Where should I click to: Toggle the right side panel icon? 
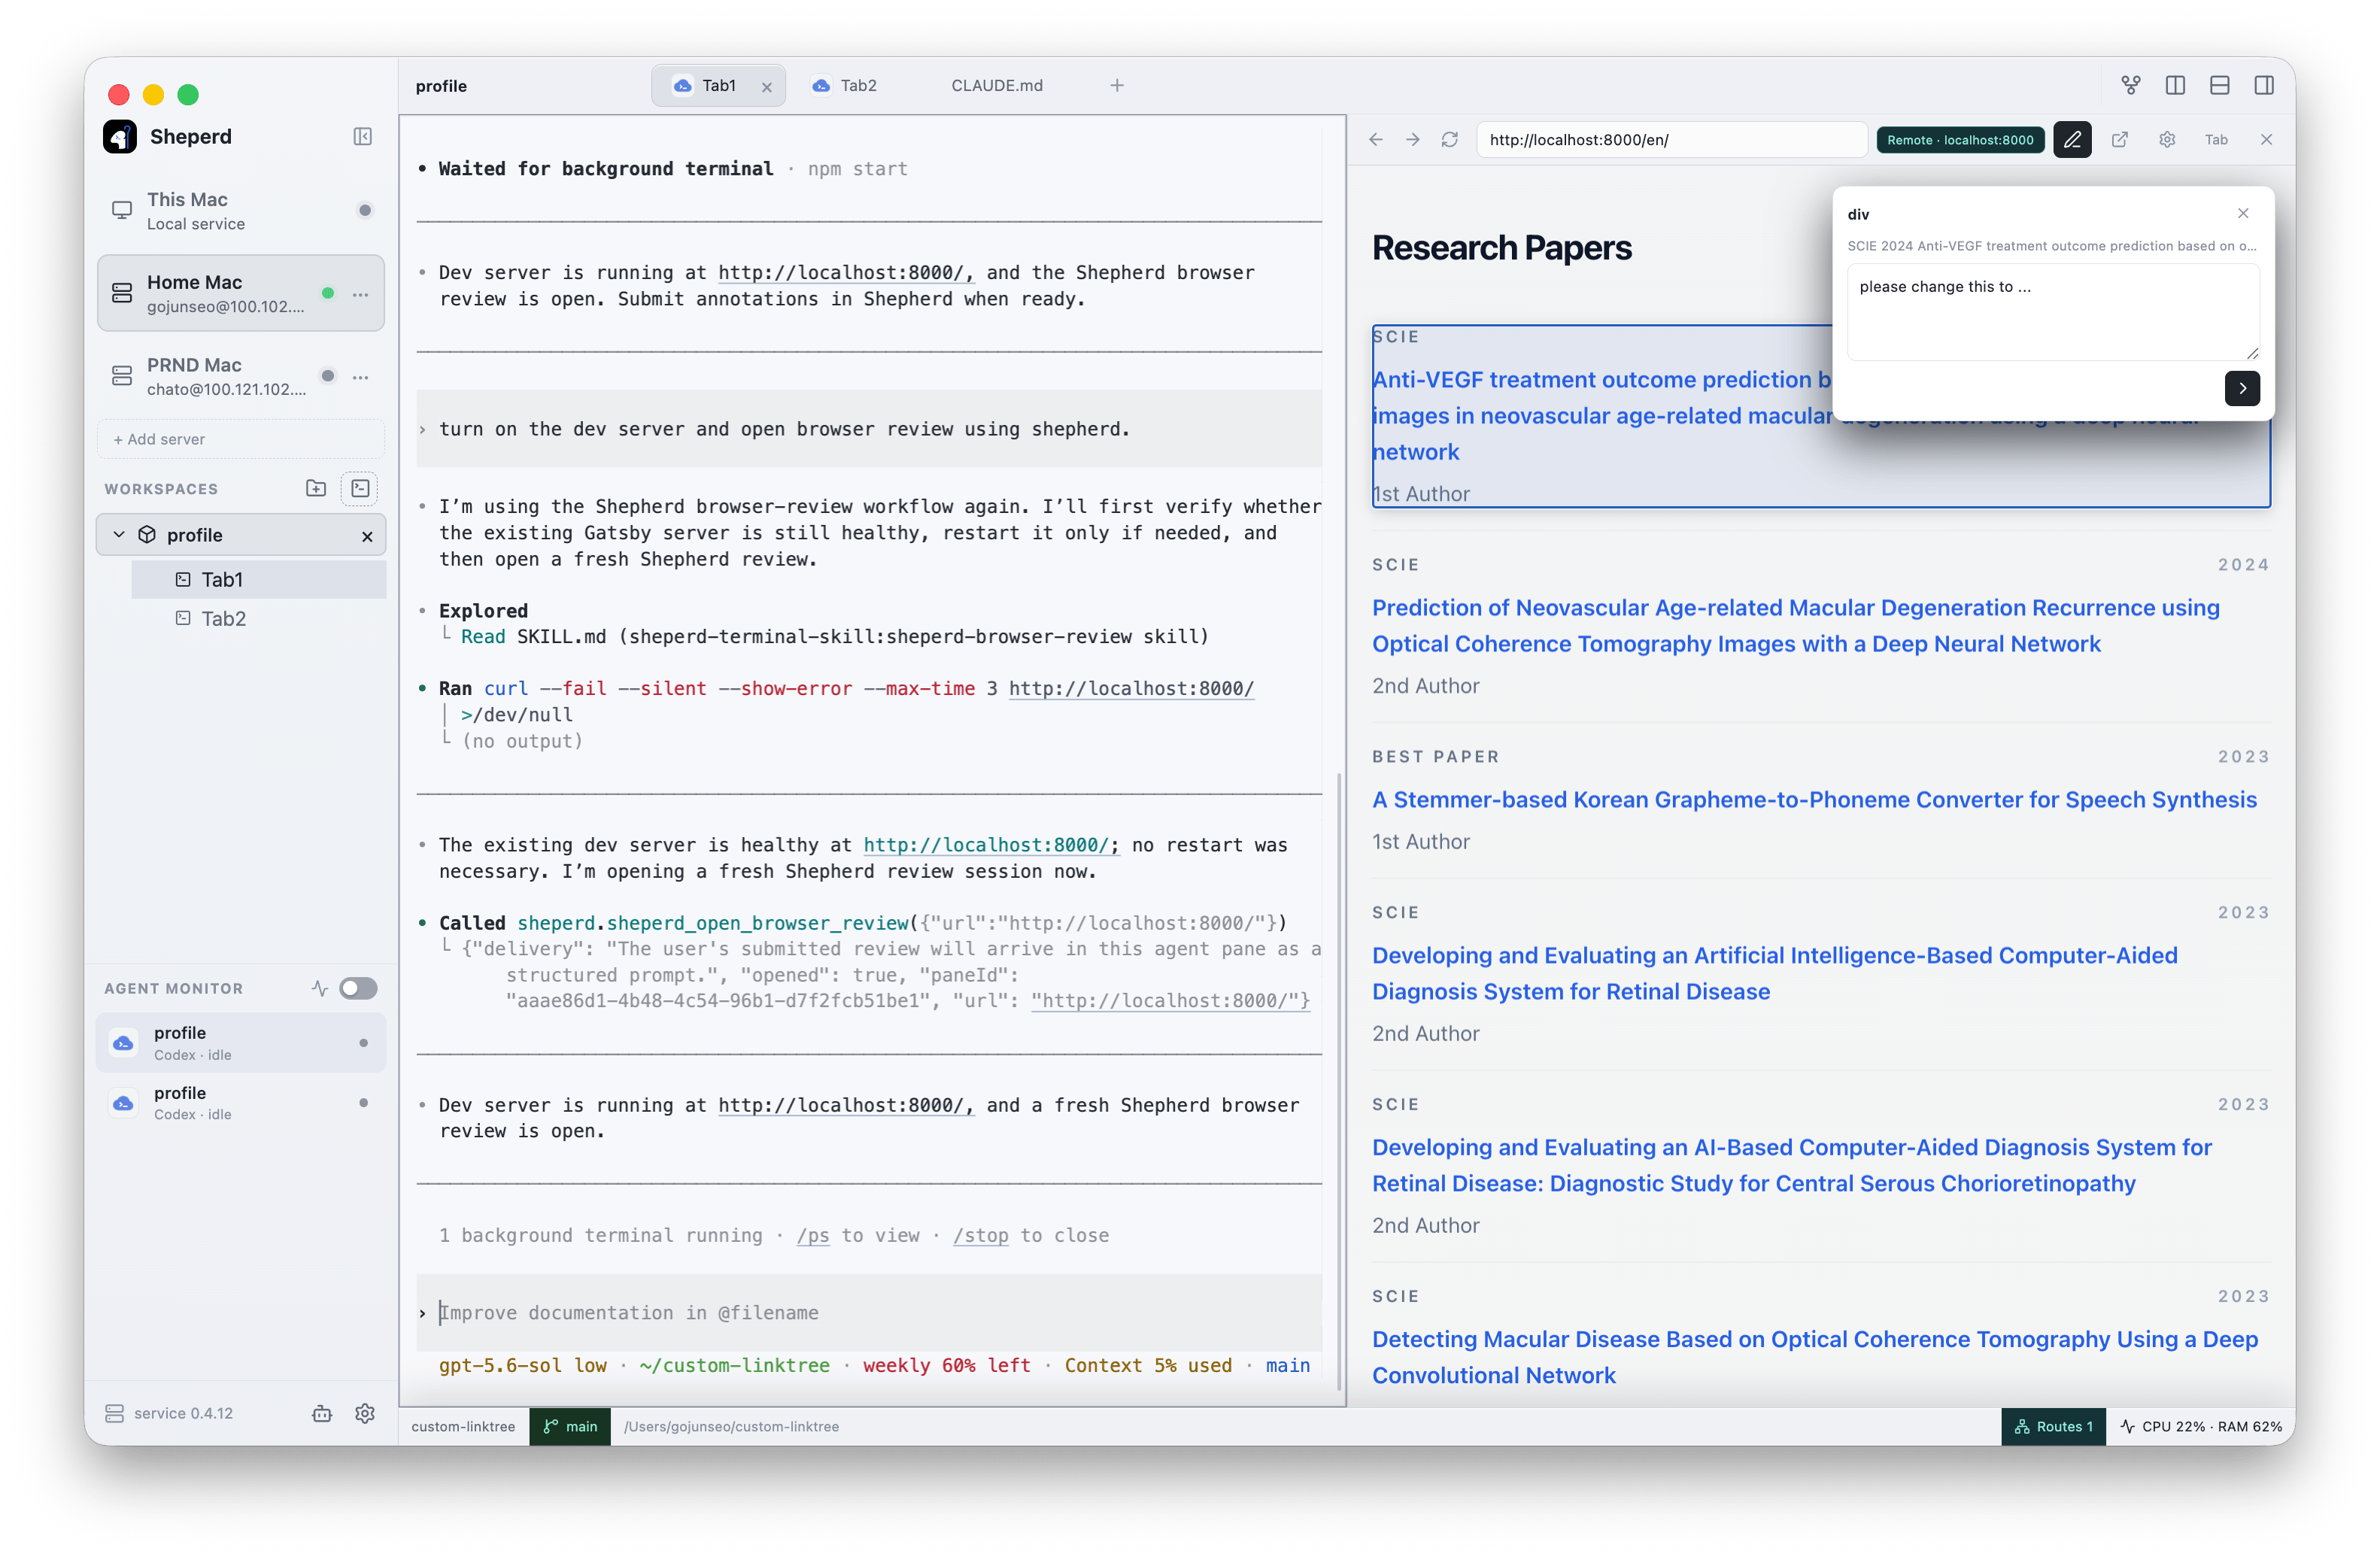(x=2264, y=86)
